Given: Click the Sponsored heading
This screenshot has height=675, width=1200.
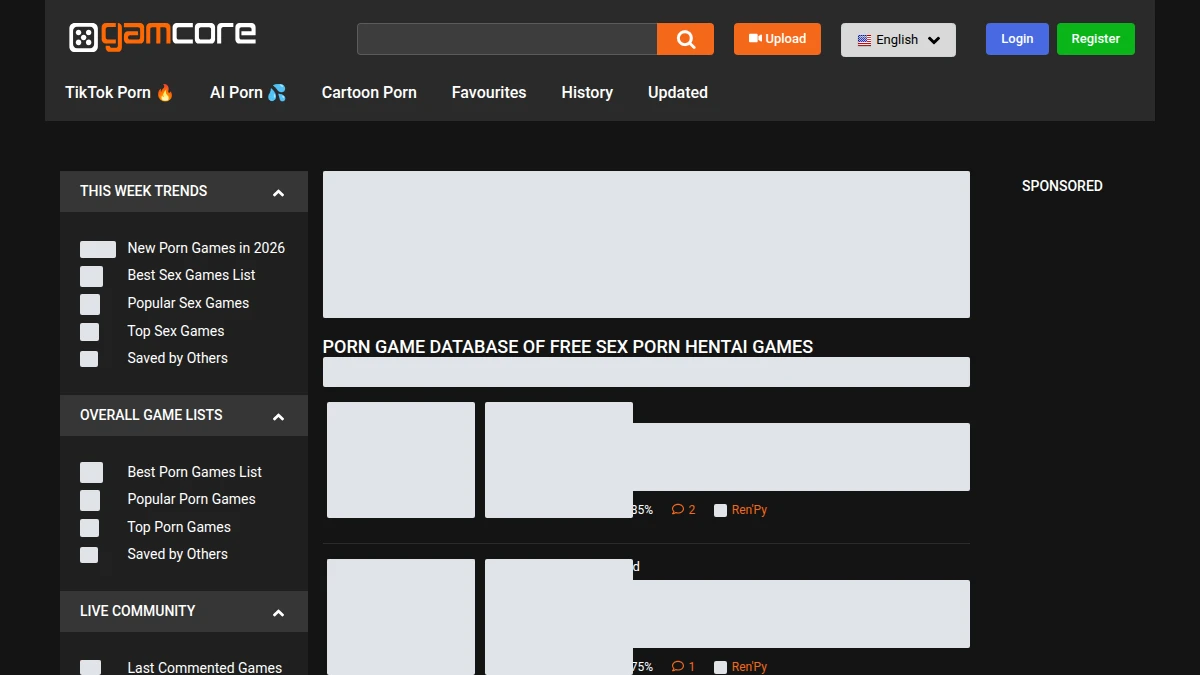Looking at the screenshot, I should (x=1062, y=186).
